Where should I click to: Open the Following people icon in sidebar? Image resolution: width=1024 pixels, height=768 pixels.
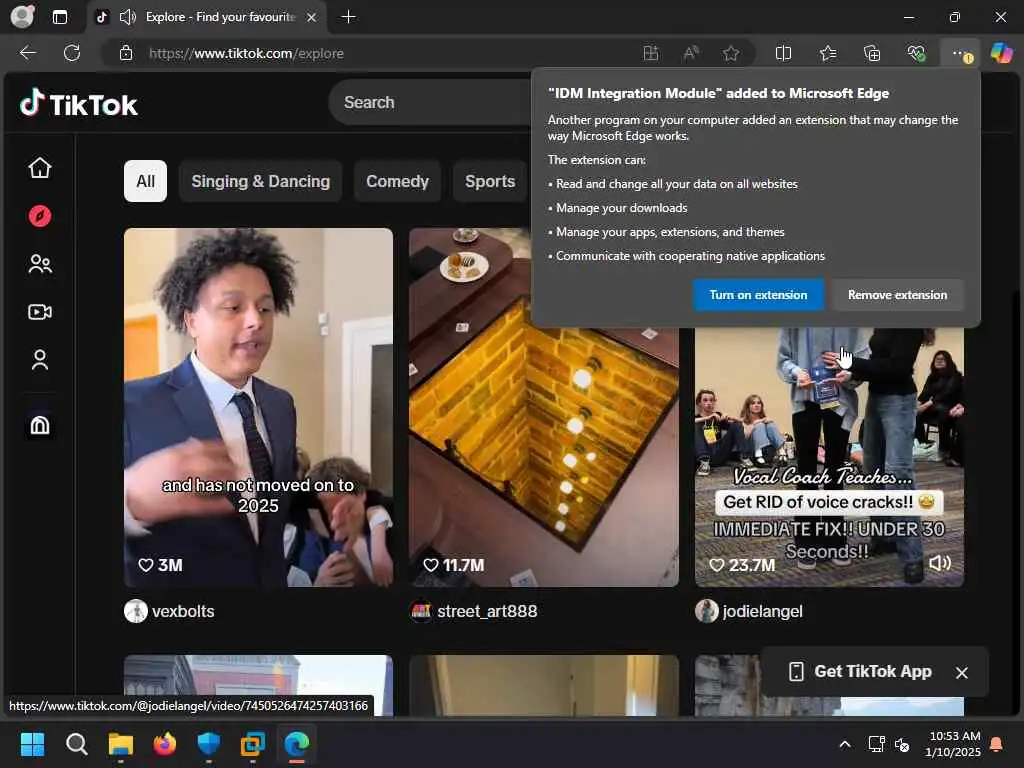(40, 264)
